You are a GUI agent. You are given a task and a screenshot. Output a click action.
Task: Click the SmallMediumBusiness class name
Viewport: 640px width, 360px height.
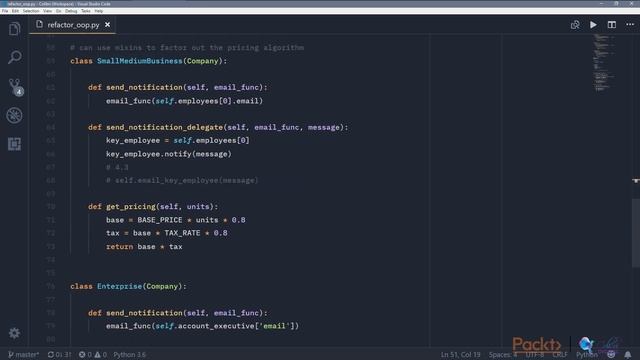click(x=140, y=61)
